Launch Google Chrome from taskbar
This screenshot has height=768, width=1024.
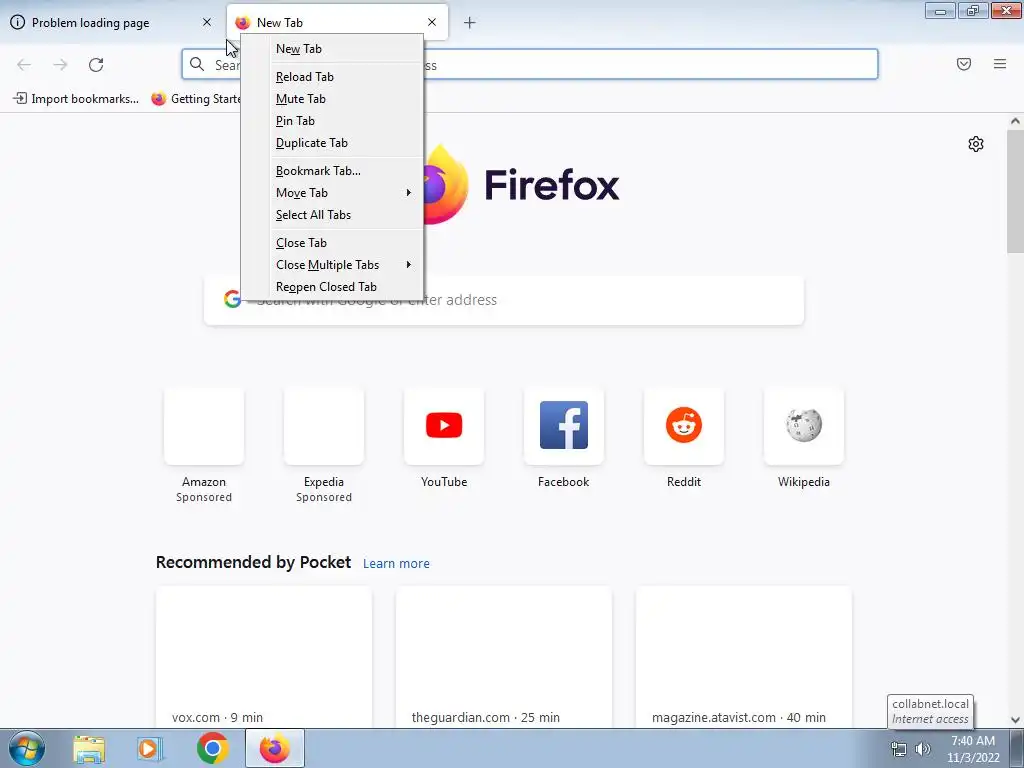[x=212, y=748]
